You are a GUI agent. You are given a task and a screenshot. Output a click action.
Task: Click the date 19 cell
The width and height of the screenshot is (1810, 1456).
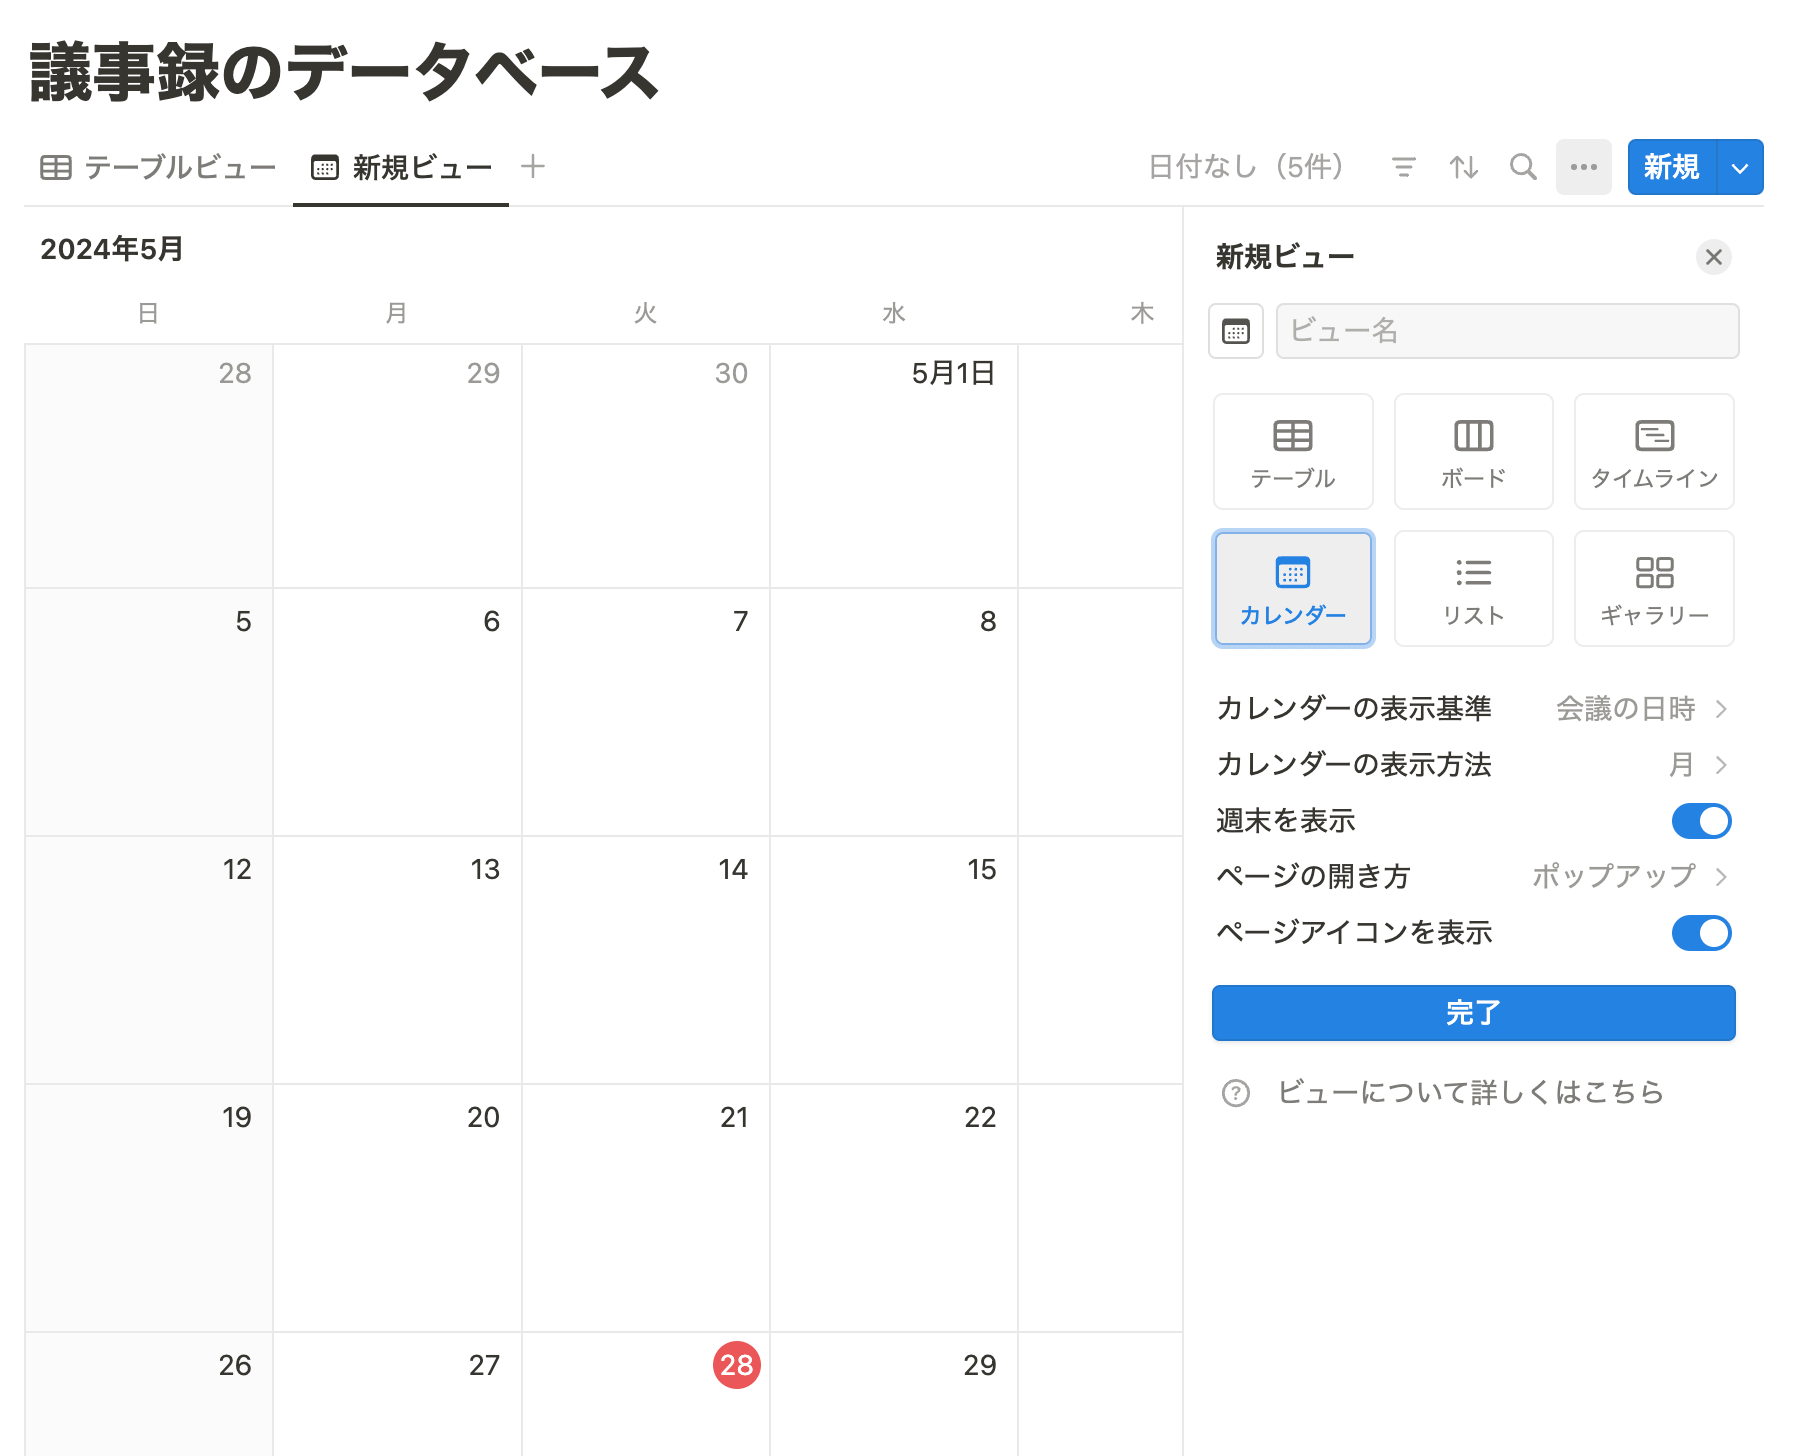149,1208
